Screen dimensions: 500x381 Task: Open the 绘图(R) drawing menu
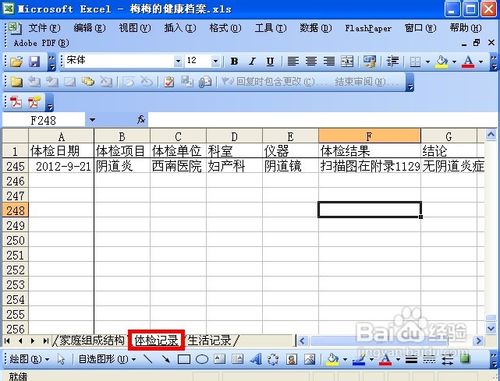click(29, 359)
